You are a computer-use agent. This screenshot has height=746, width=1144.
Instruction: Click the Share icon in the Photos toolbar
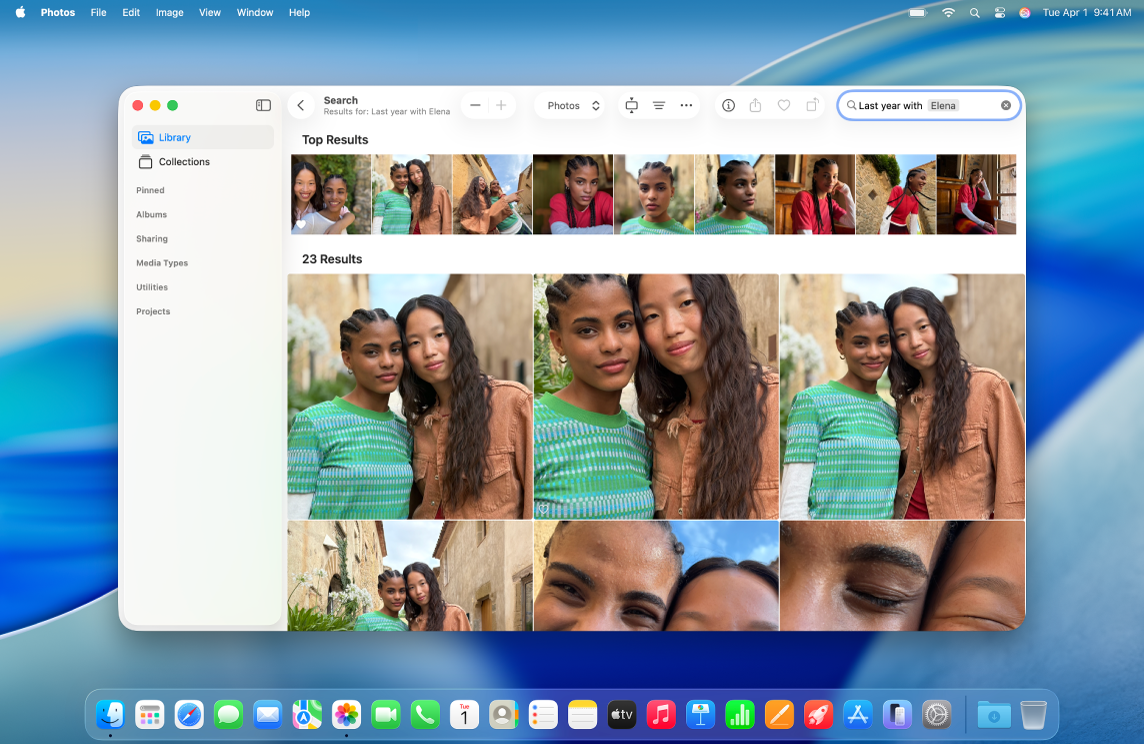[756, 105]
